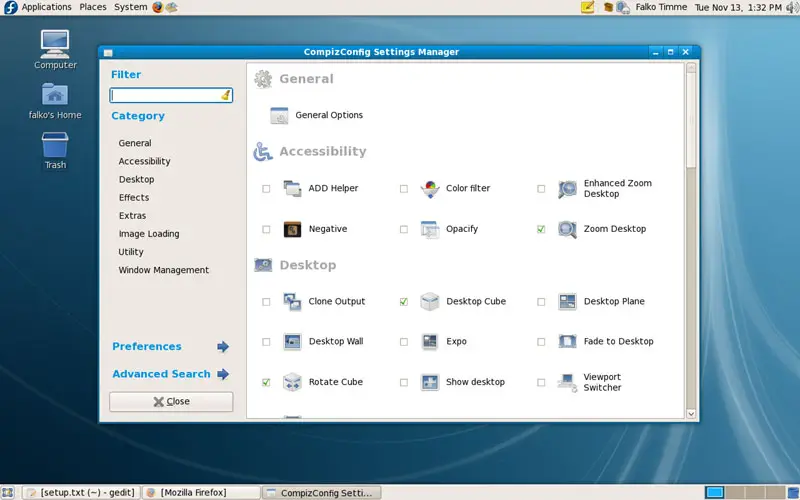Open the Advanced Search link
This screenshot has height=500, width=800.
click(161, 374)
